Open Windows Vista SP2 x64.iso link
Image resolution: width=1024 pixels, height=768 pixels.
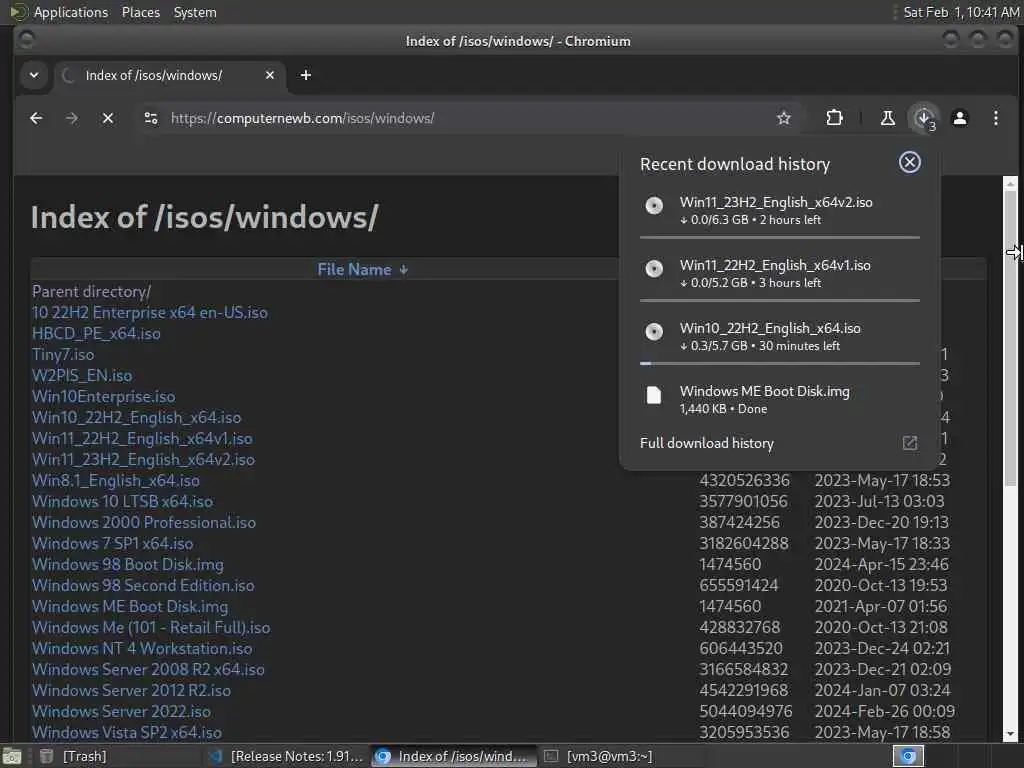pyautogui.click(x=127, y=732)
